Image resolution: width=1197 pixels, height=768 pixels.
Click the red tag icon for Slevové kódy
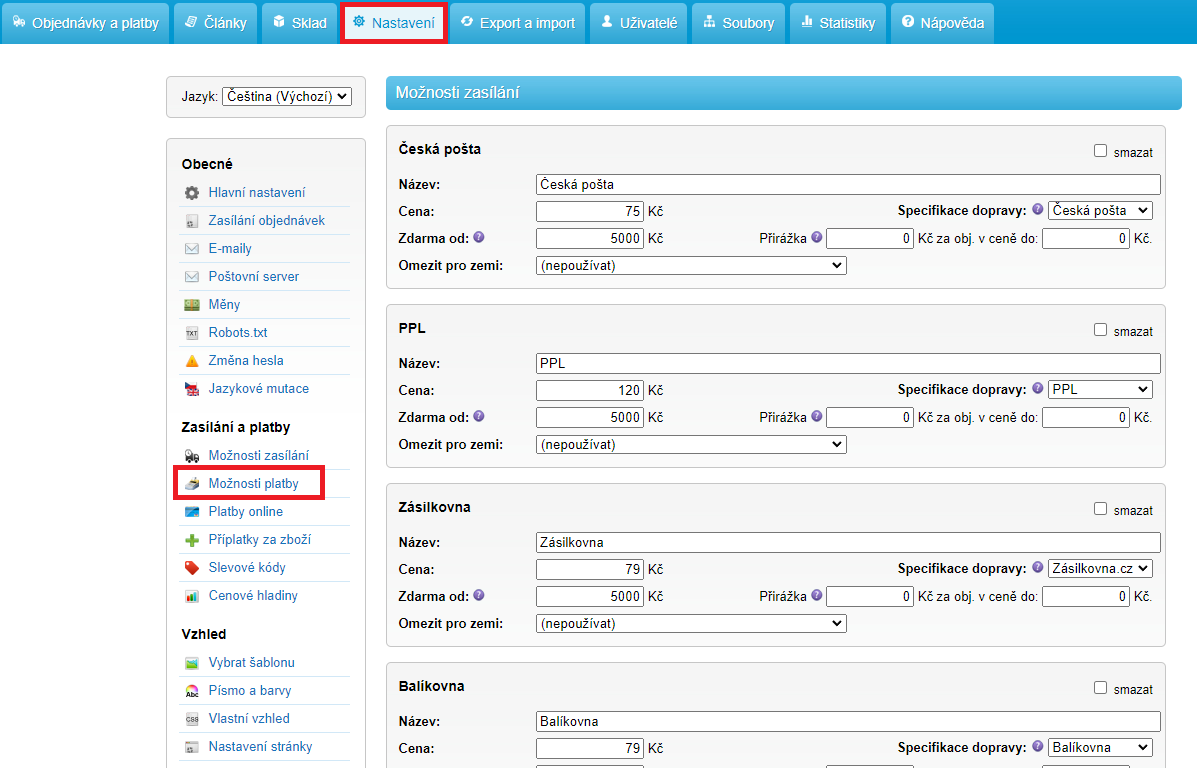(x=191, y=568)
